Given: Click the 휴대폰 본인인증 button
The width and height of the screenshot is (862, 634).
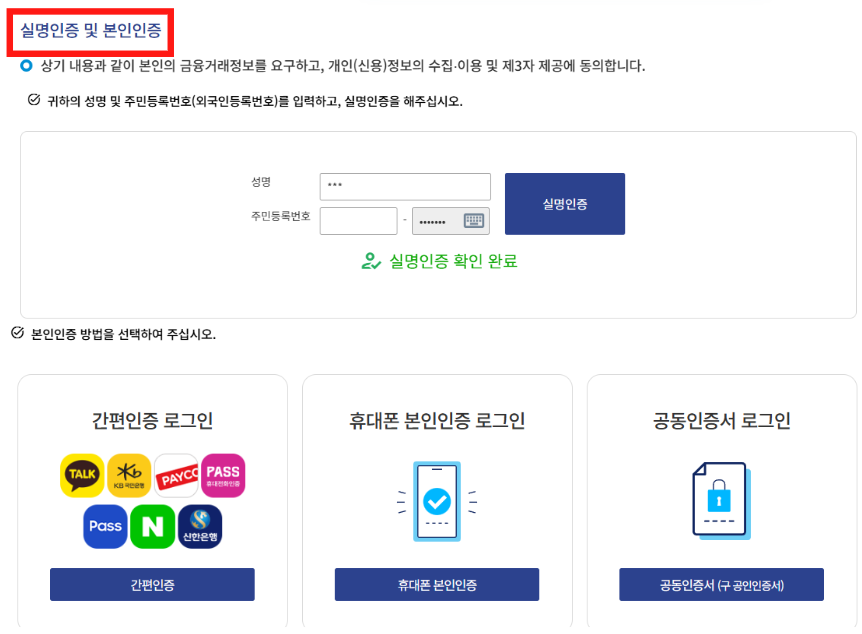Looking at the screenshot, I should (436, 585).
